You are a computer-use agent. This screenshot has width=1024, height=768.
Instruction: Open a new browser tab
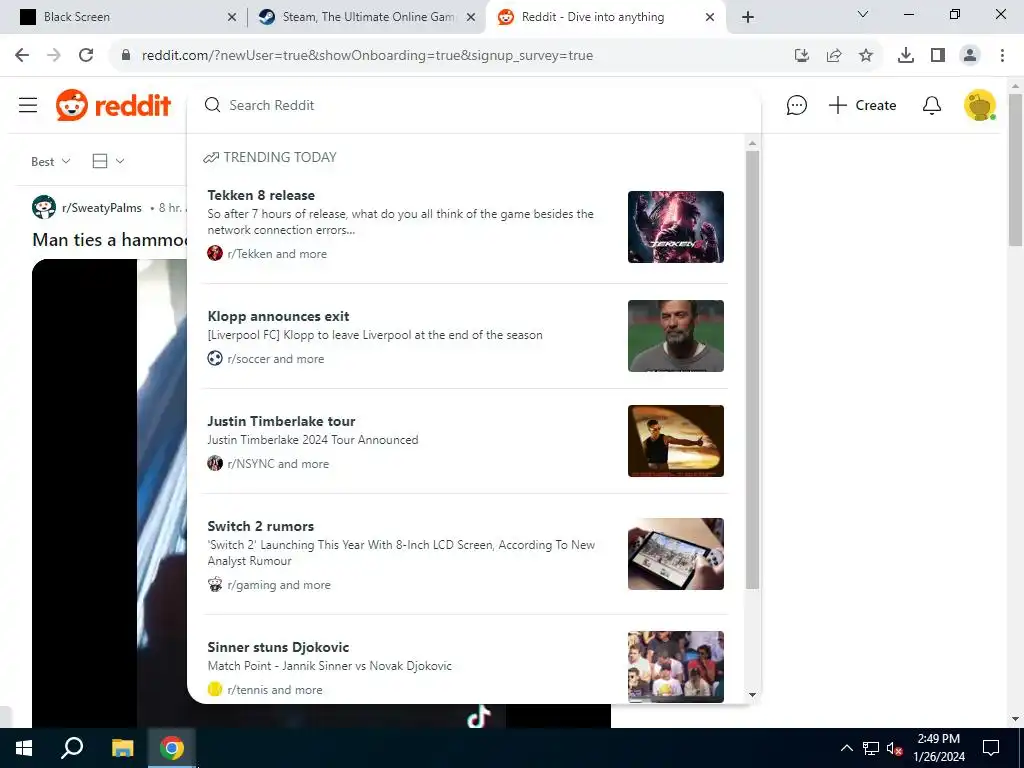[x=748, y=17]
